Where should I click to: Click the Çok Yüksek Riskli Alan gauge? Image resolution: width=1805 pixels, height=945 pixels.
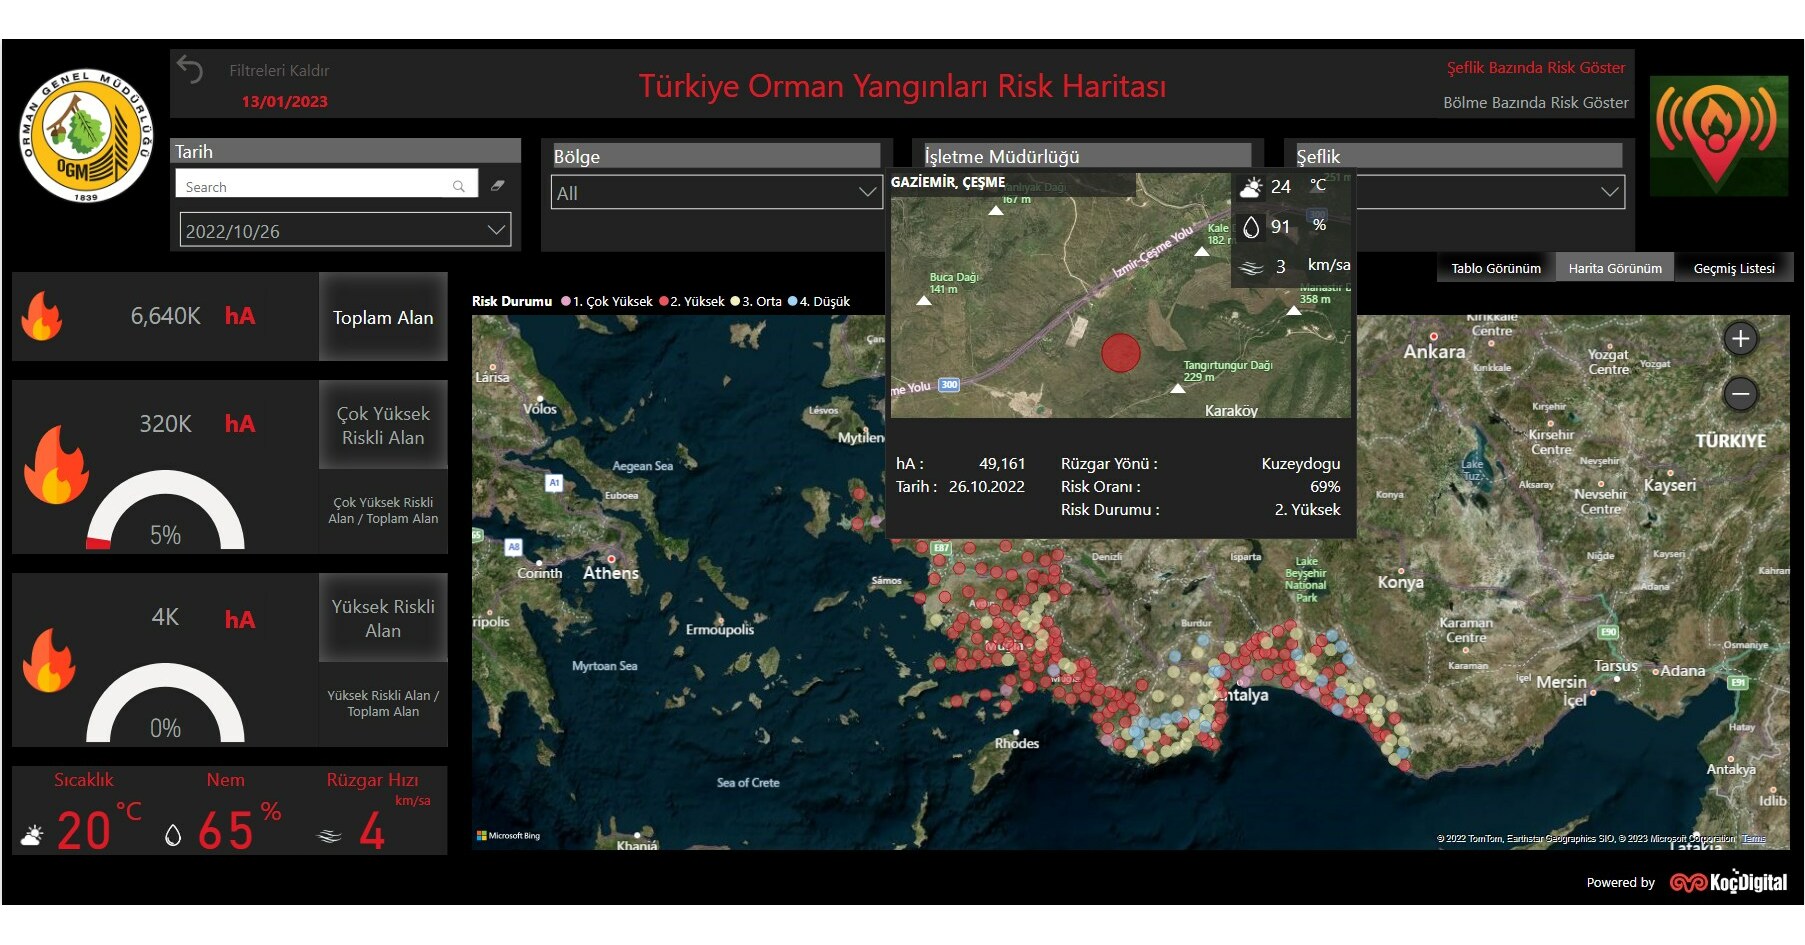click(x=165, y=510)
